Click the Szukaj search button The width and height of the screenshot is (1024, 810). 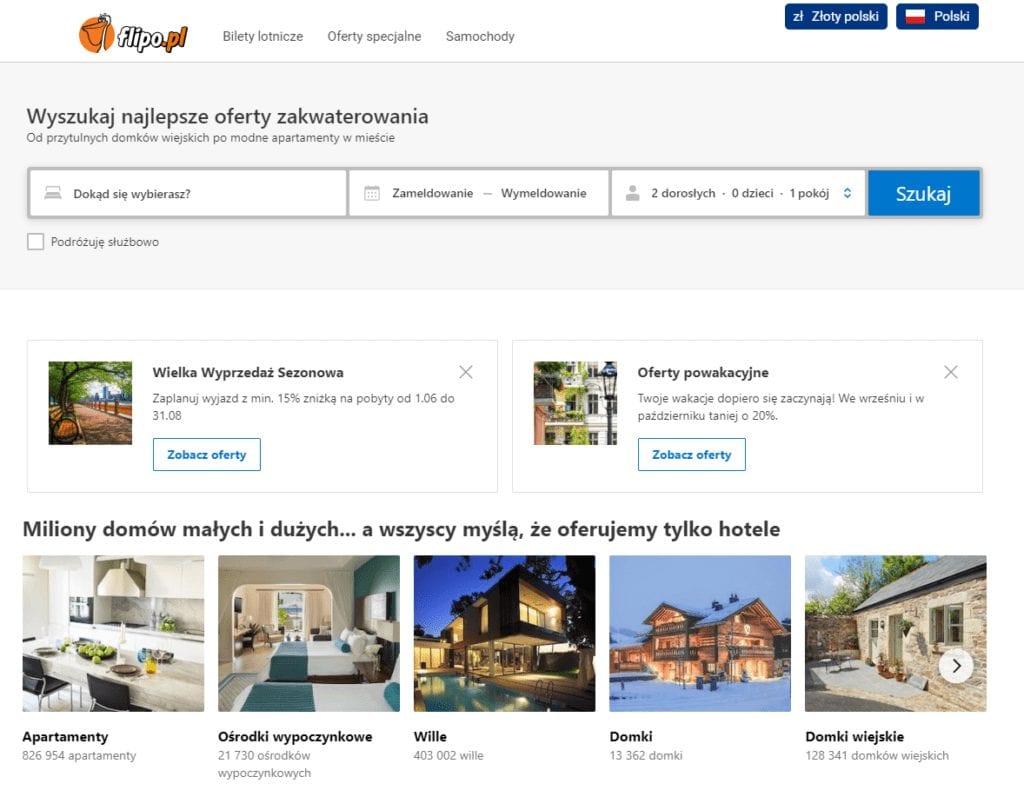point(923,193)
